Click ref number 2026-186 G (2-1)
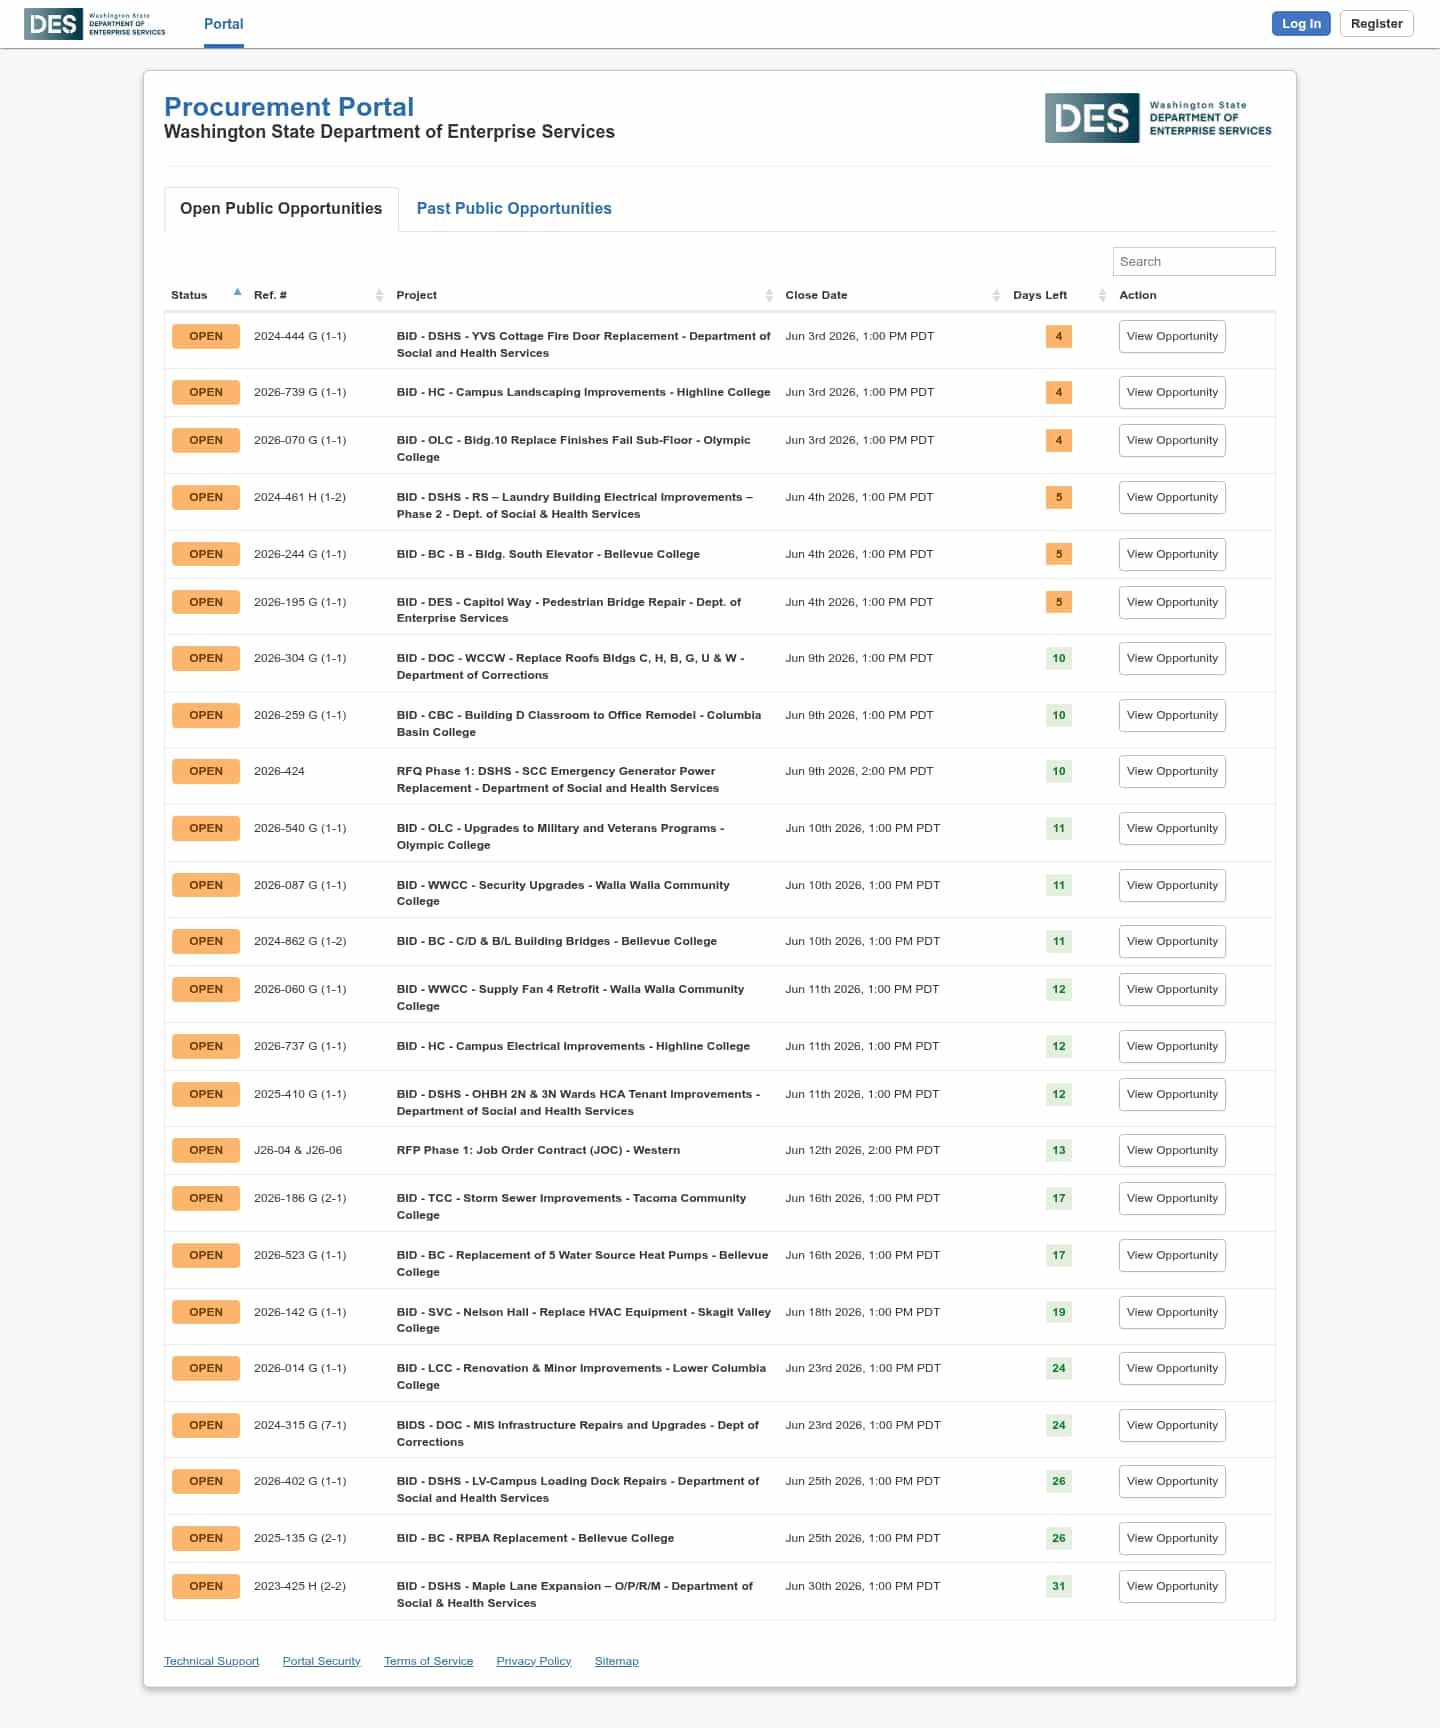This screenshot has height=1728, width=1440. tap(300, 1198)
